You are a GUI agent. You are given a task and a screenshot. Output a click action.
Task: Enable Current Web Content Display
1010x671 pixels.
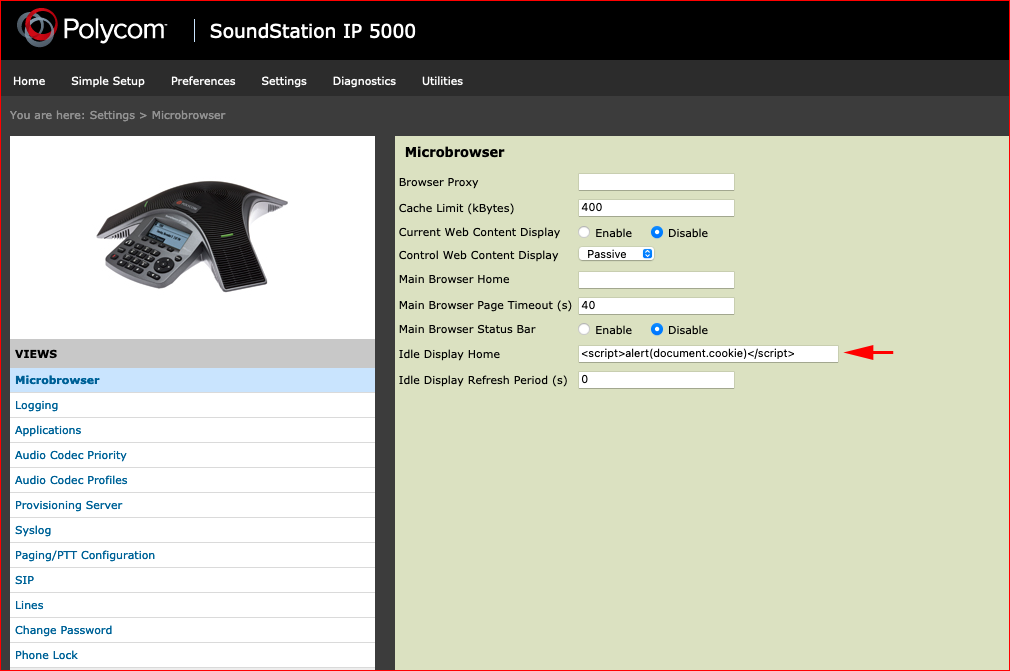(584, 232)
